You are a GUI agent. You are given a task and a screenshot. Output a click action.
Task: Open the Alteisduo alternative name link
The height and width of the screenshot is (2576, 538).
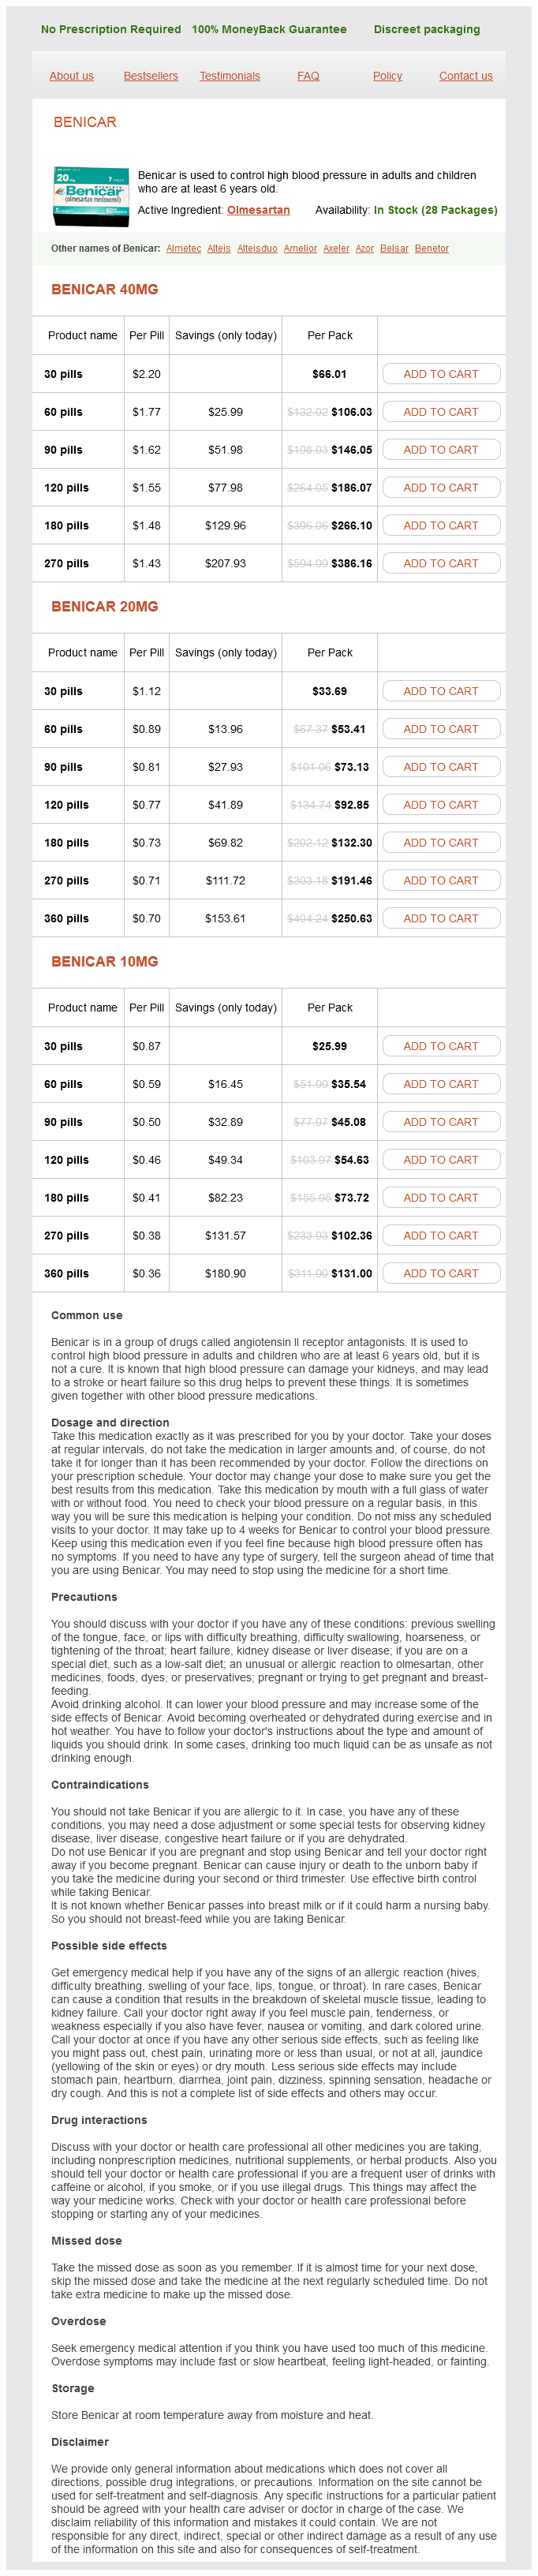(x=257, y=248)
